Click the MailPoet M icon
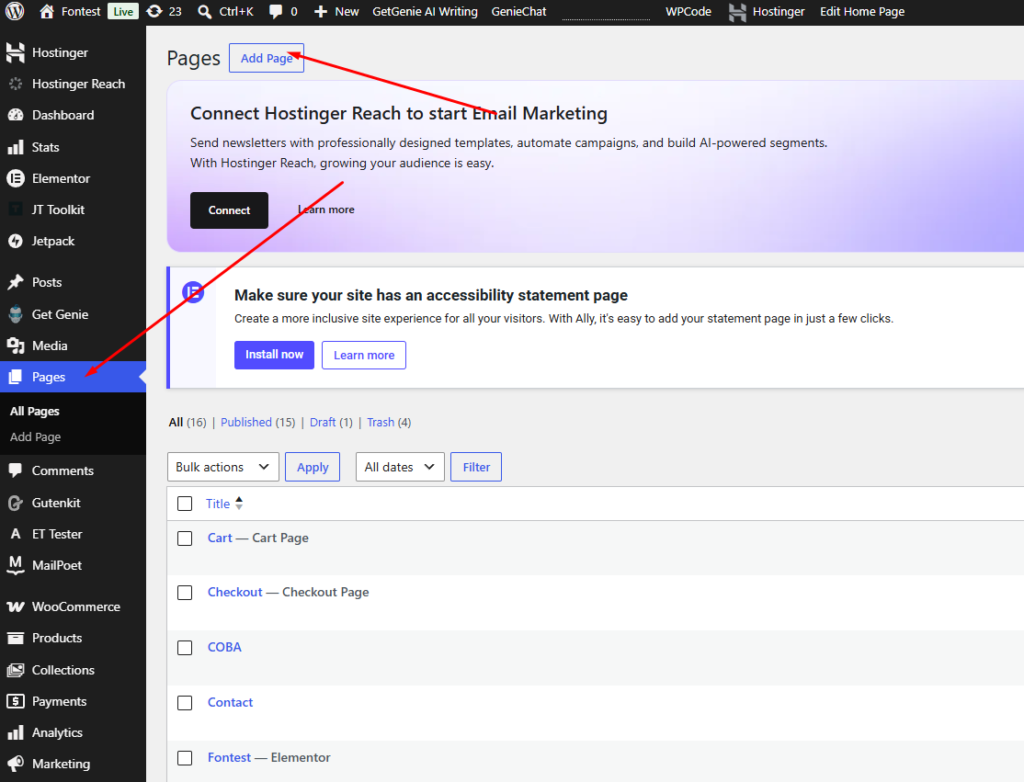Image resolution: width=1024 pixels, height=782 pixels. click(x=16, y=565)
